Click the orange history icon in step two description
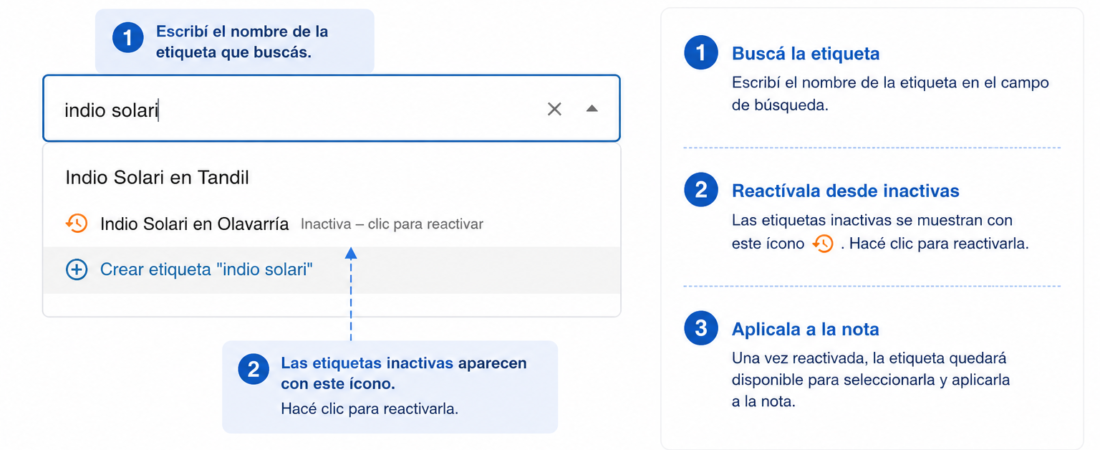Viewport: 1100px width, 450px height. point(822,244)
